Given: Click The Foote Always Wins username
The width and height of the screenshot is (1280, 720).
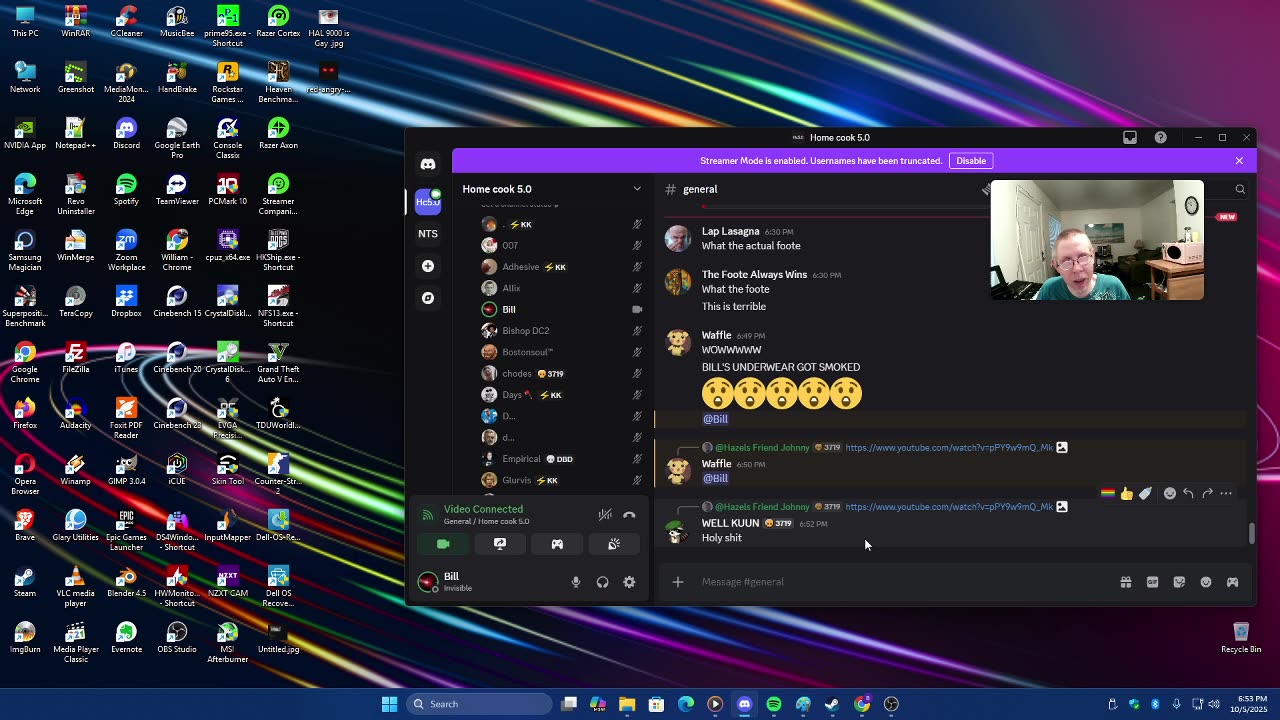Looking at the screenshot, I should coord(754,275).
